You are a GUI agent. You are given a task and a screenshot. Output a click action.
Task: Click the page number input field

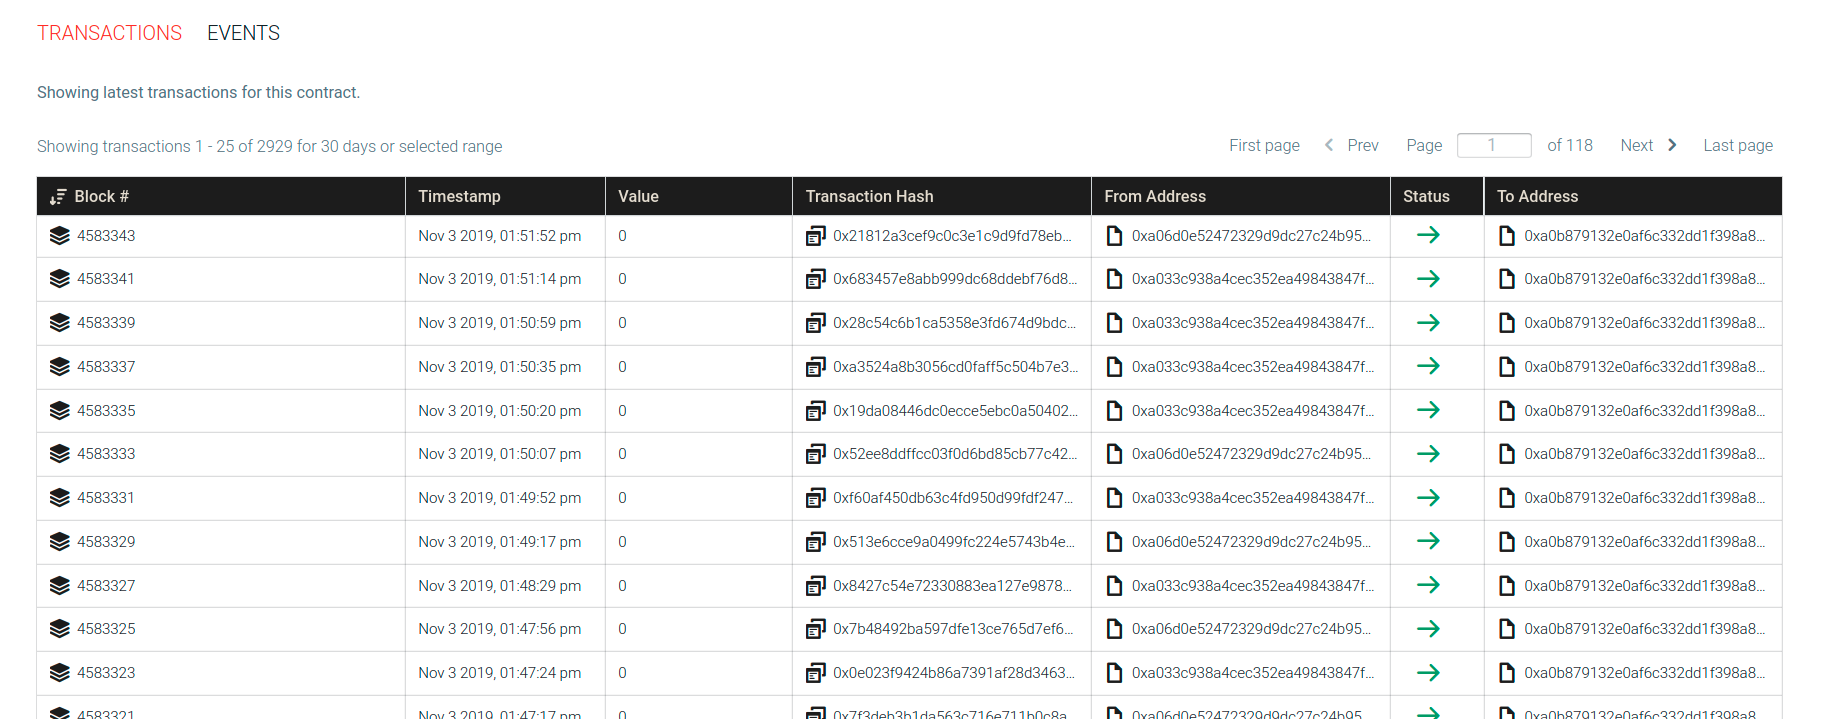pyautogui.click(x=1493, y=146)
